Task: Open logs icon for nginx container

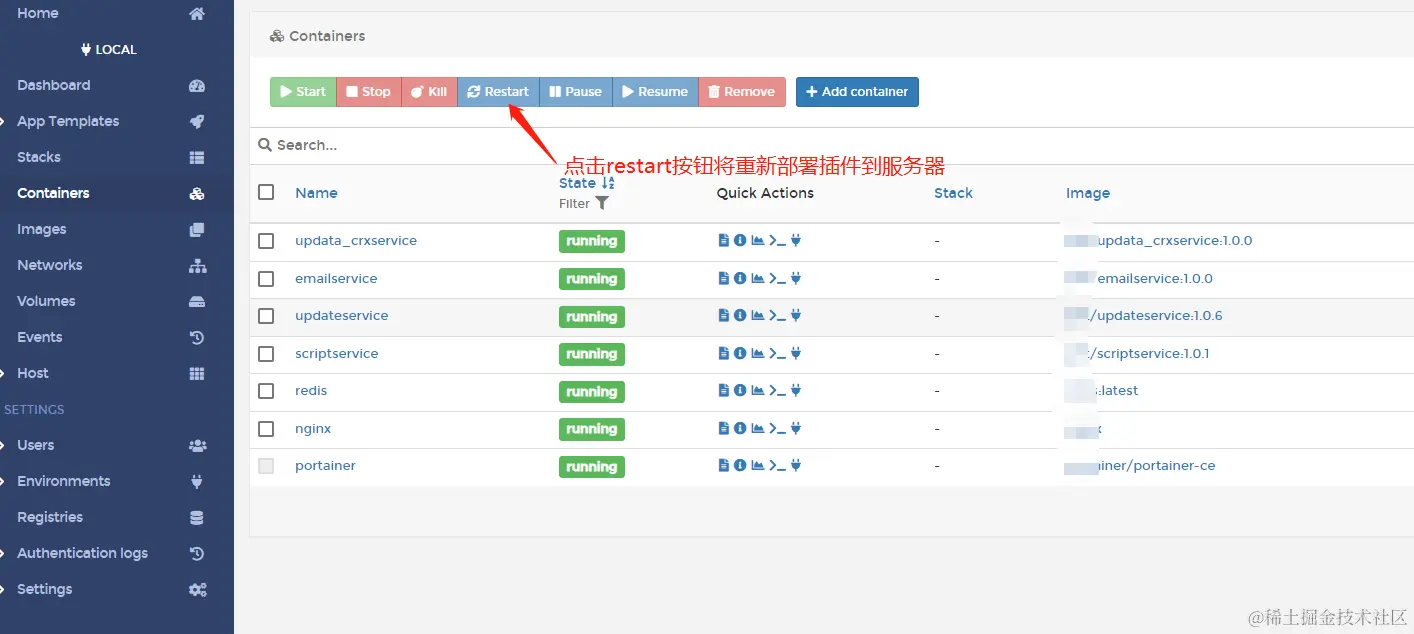Action: tap(724, 428)
